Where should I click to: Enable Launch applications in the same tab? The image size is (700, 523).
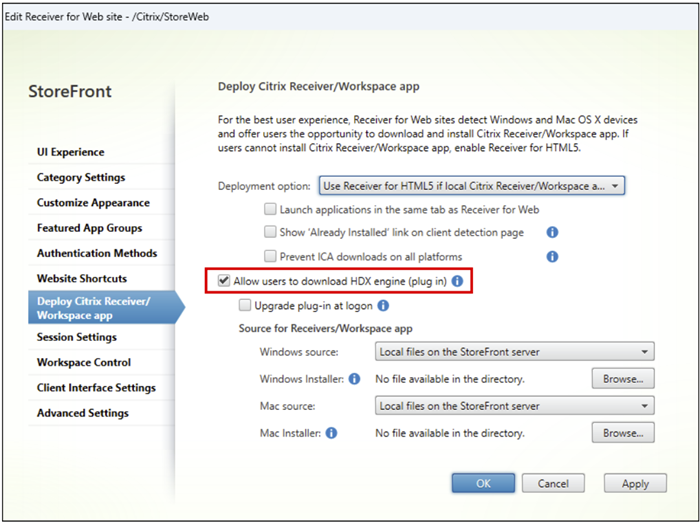pos(270,209)
